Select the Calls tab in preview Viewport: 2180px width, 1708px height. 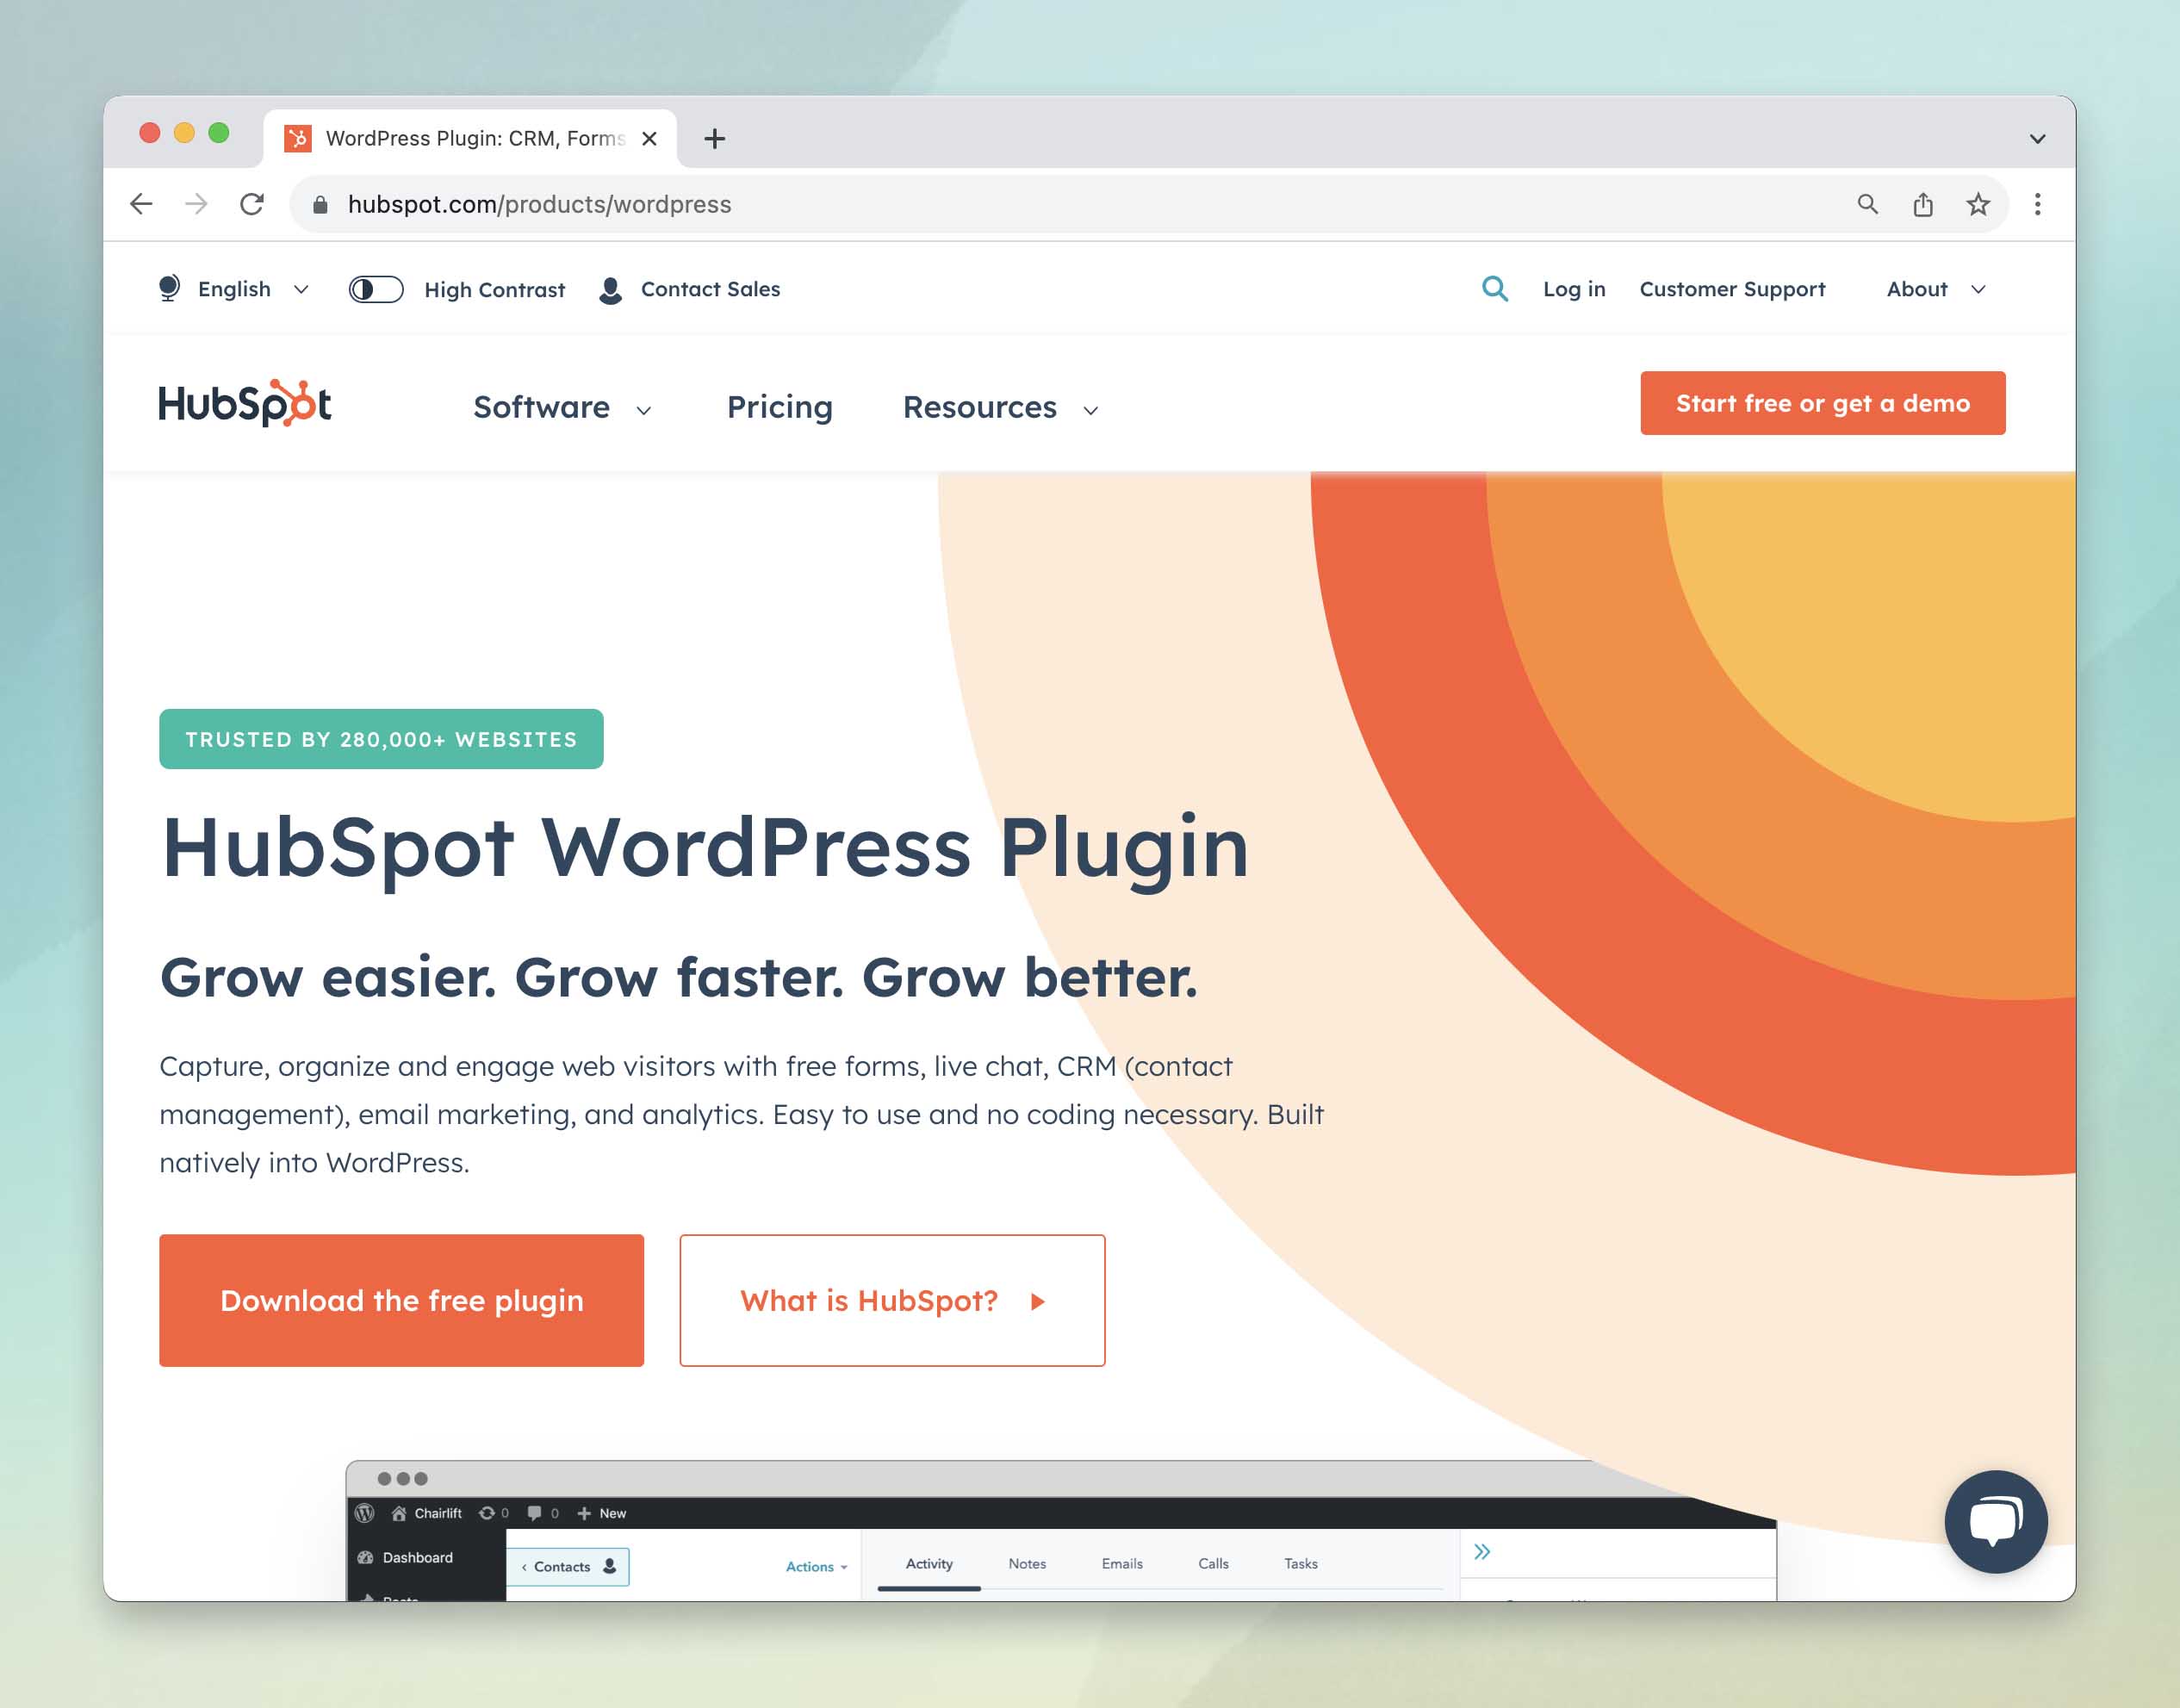coord(1213,1563)
